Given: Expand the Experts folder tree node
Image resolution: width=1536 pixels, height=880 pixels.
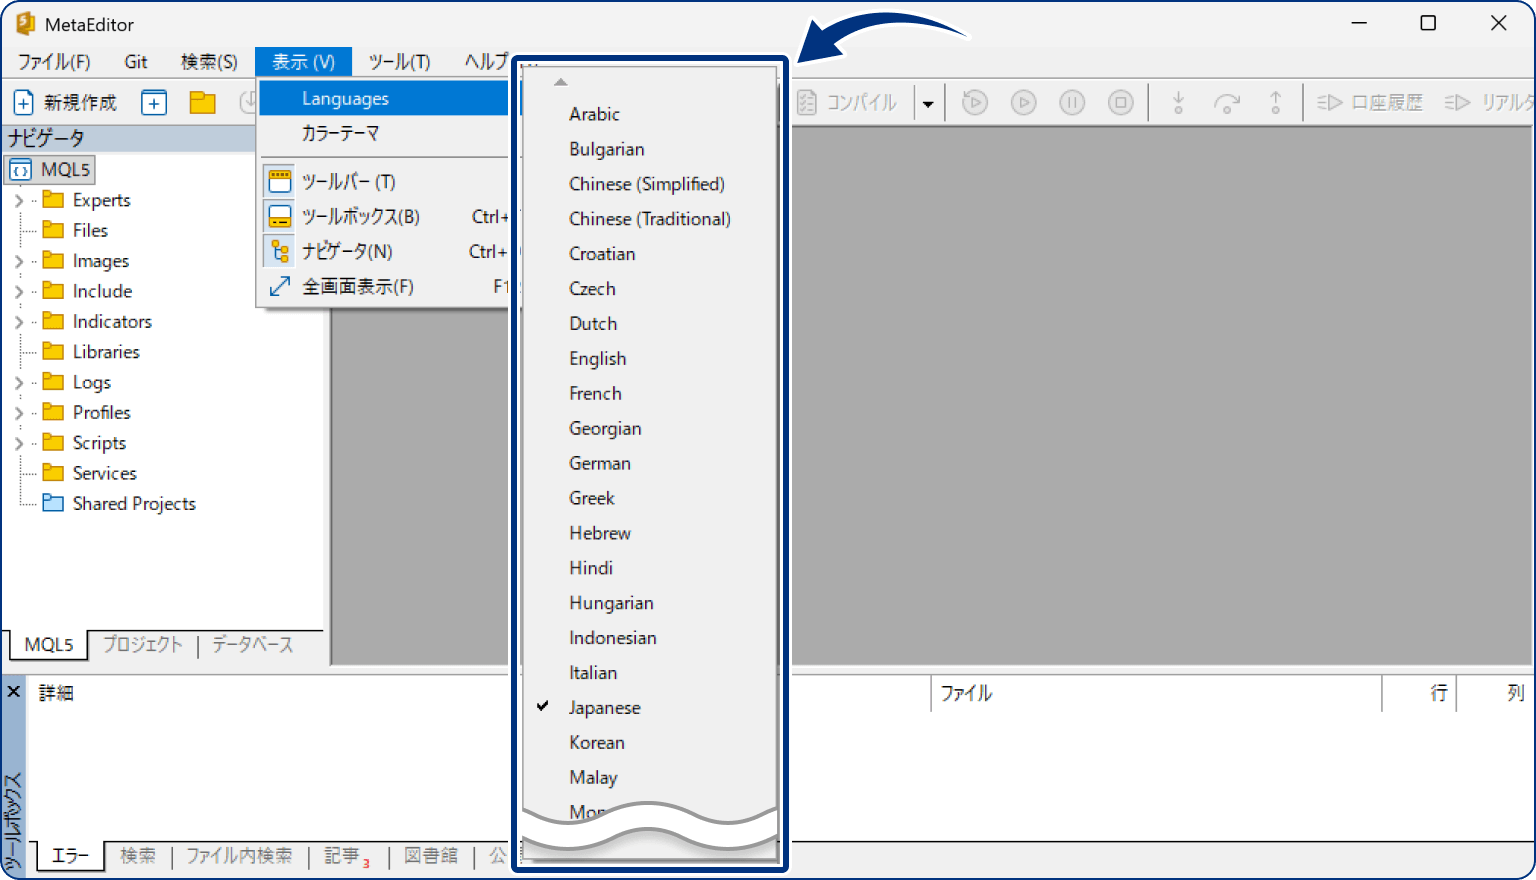Looking at the screenshot, I should [x=19, y=201].
